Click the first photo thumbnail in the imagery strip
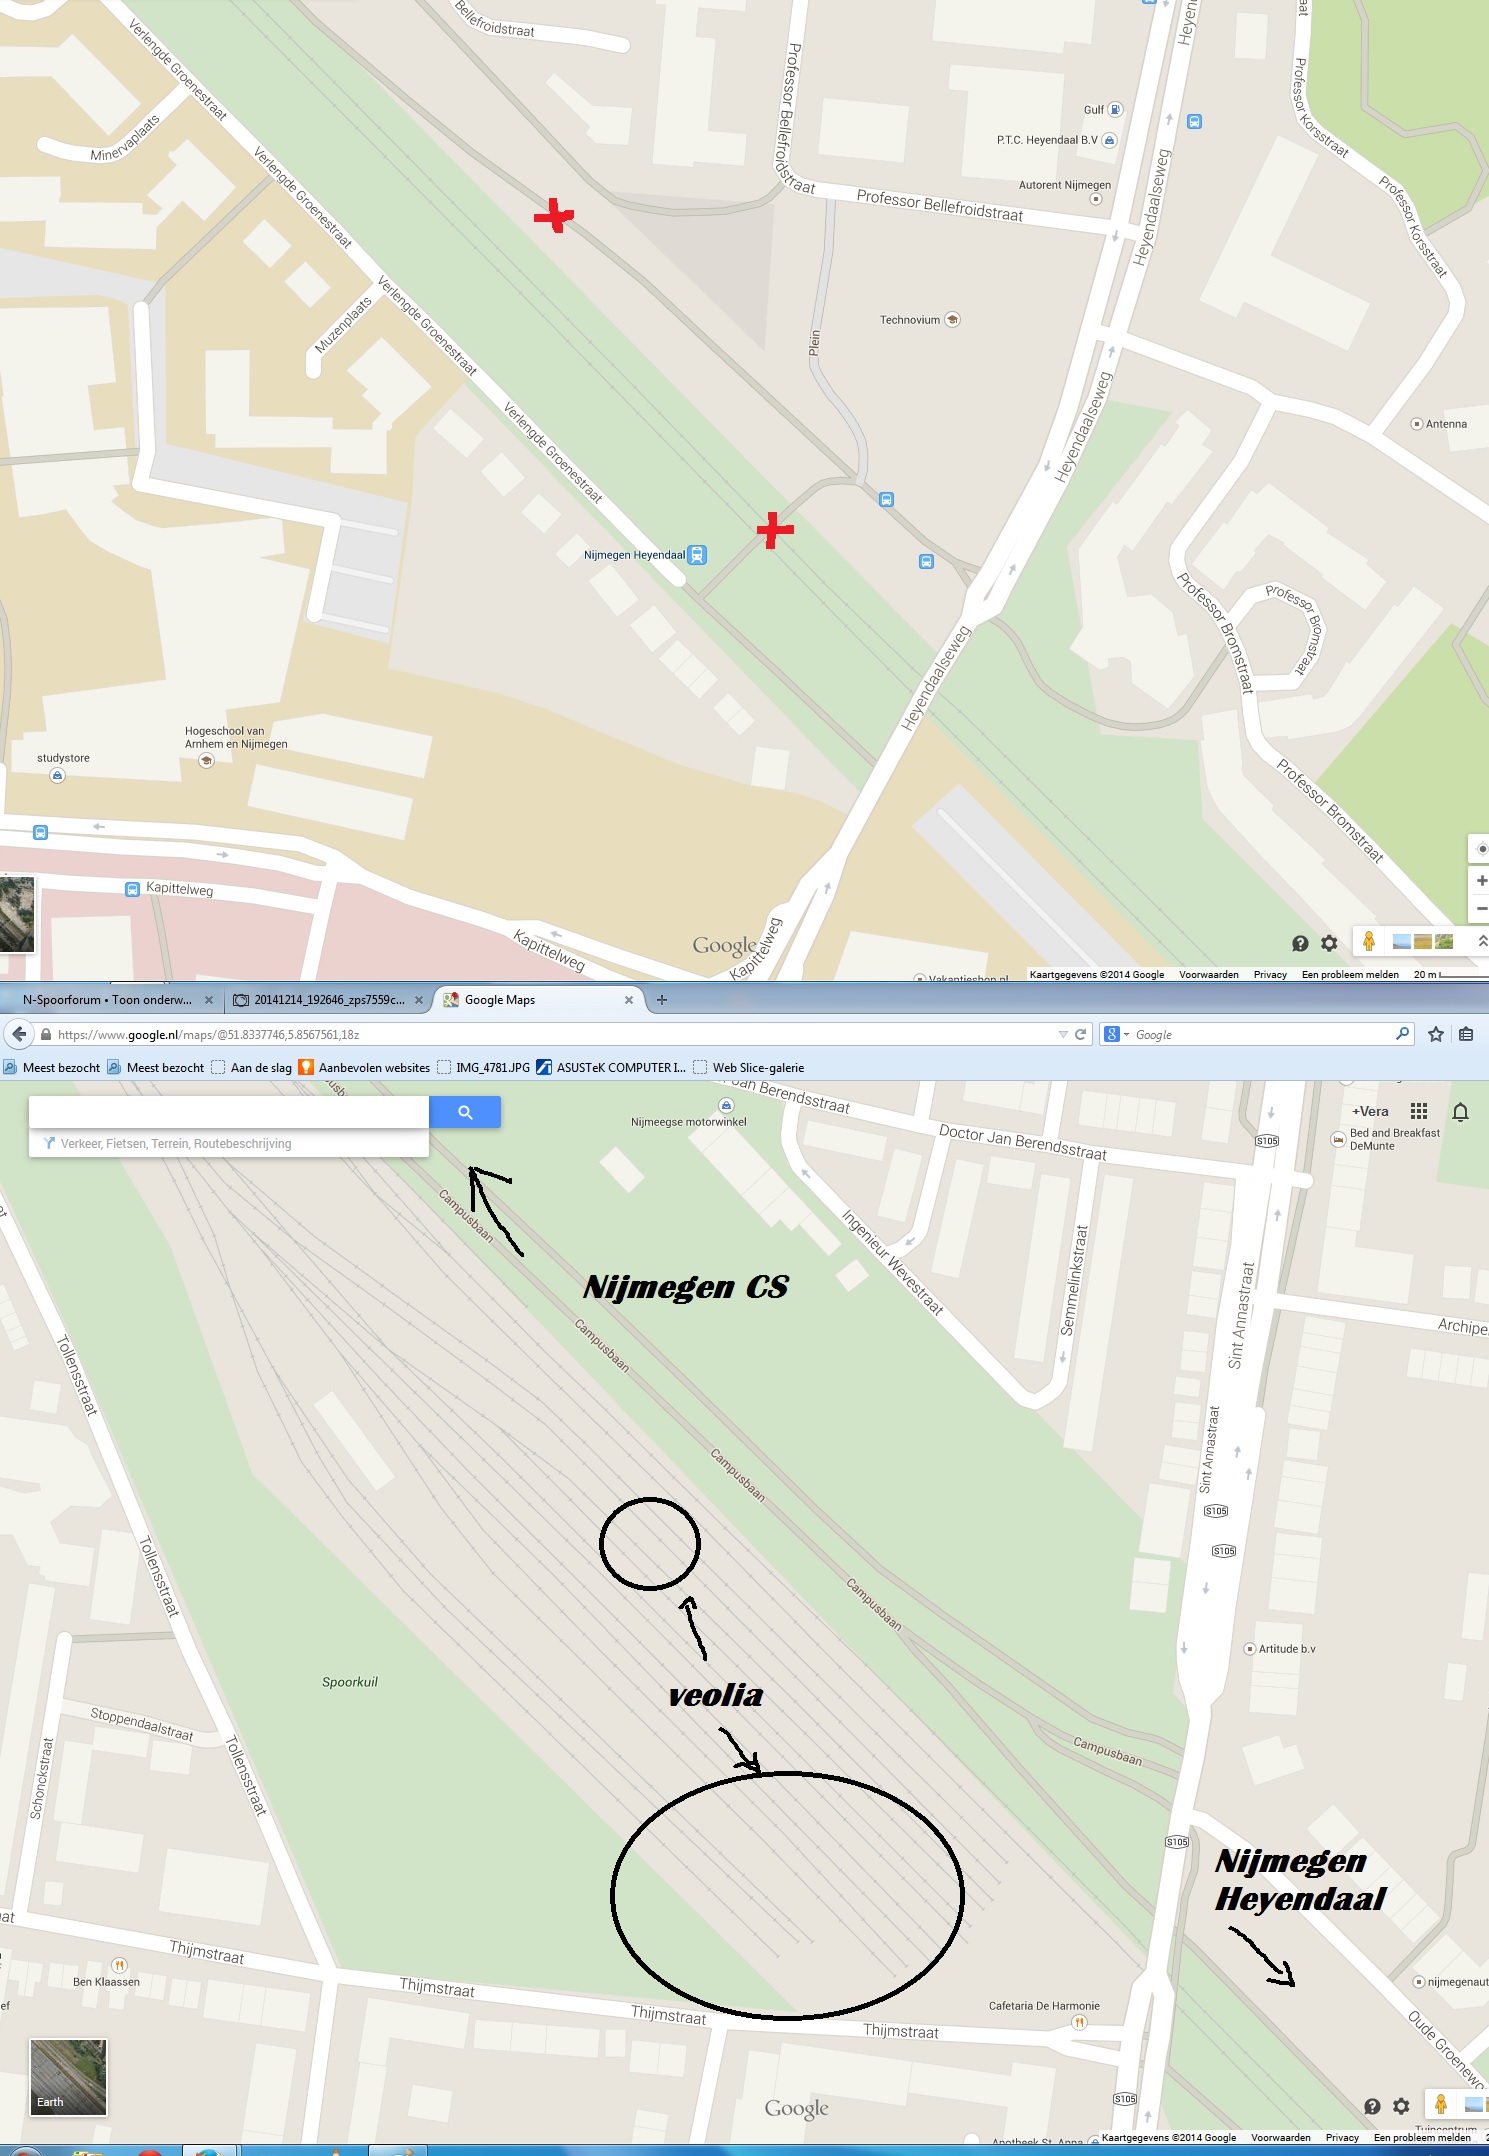This screenshot has width=1489, height=2156. coord(1402,941)
